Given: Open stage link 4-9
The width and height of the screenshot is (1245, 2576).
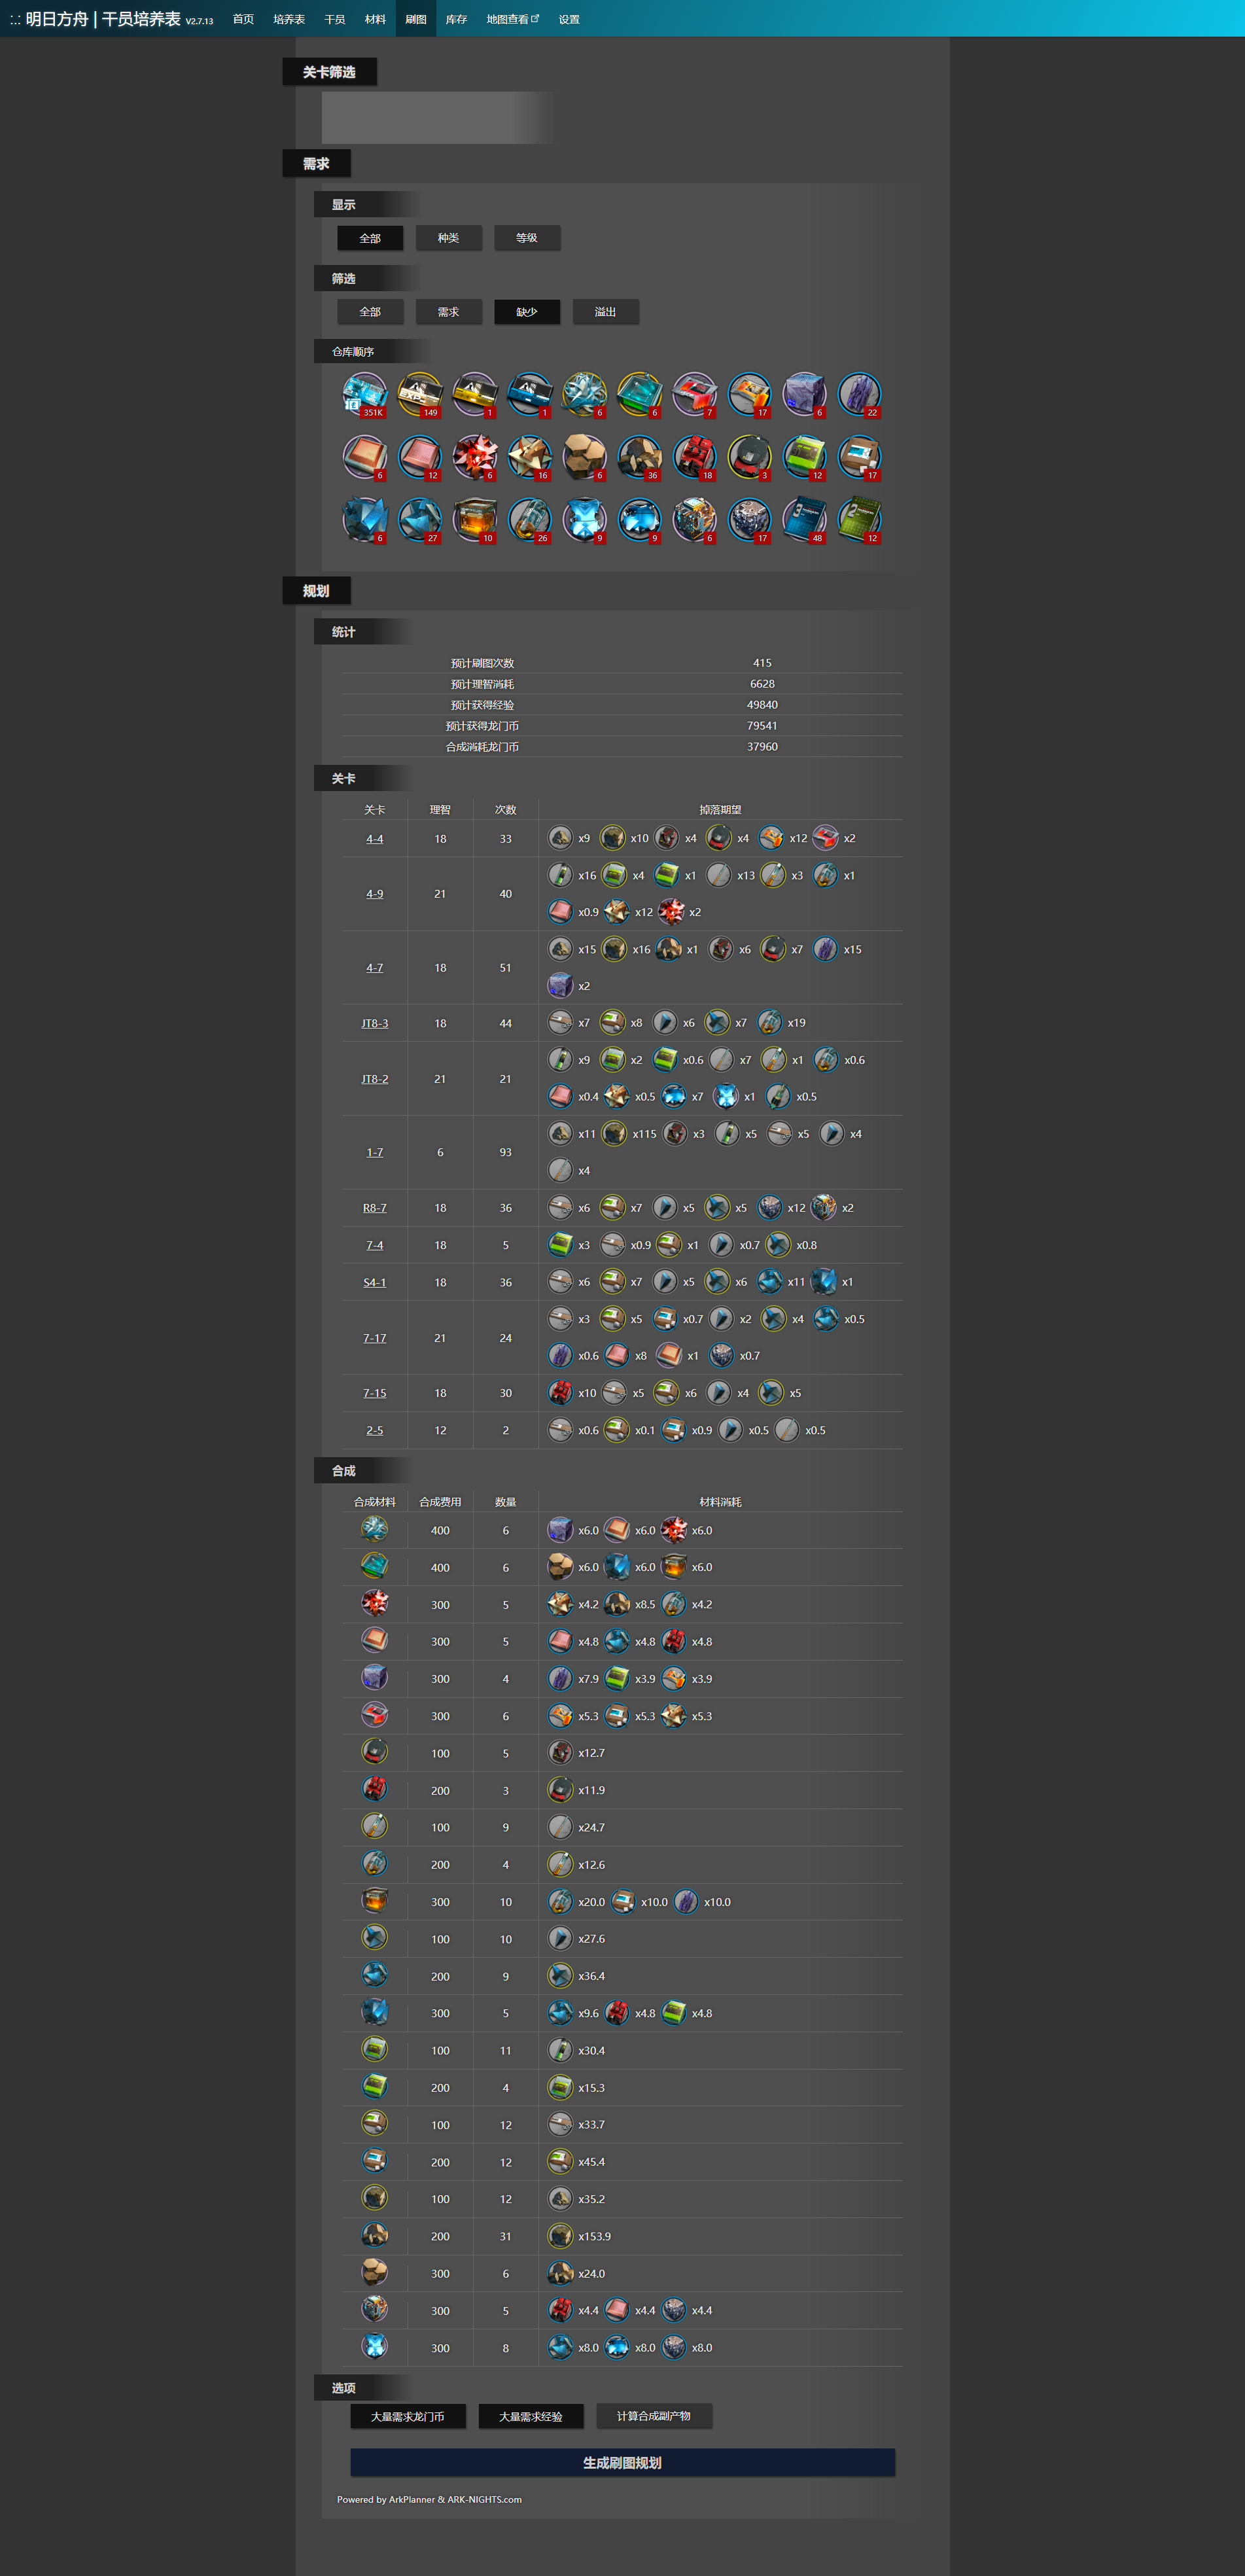Looking at the screenshot, I should (x=374, y=894).
